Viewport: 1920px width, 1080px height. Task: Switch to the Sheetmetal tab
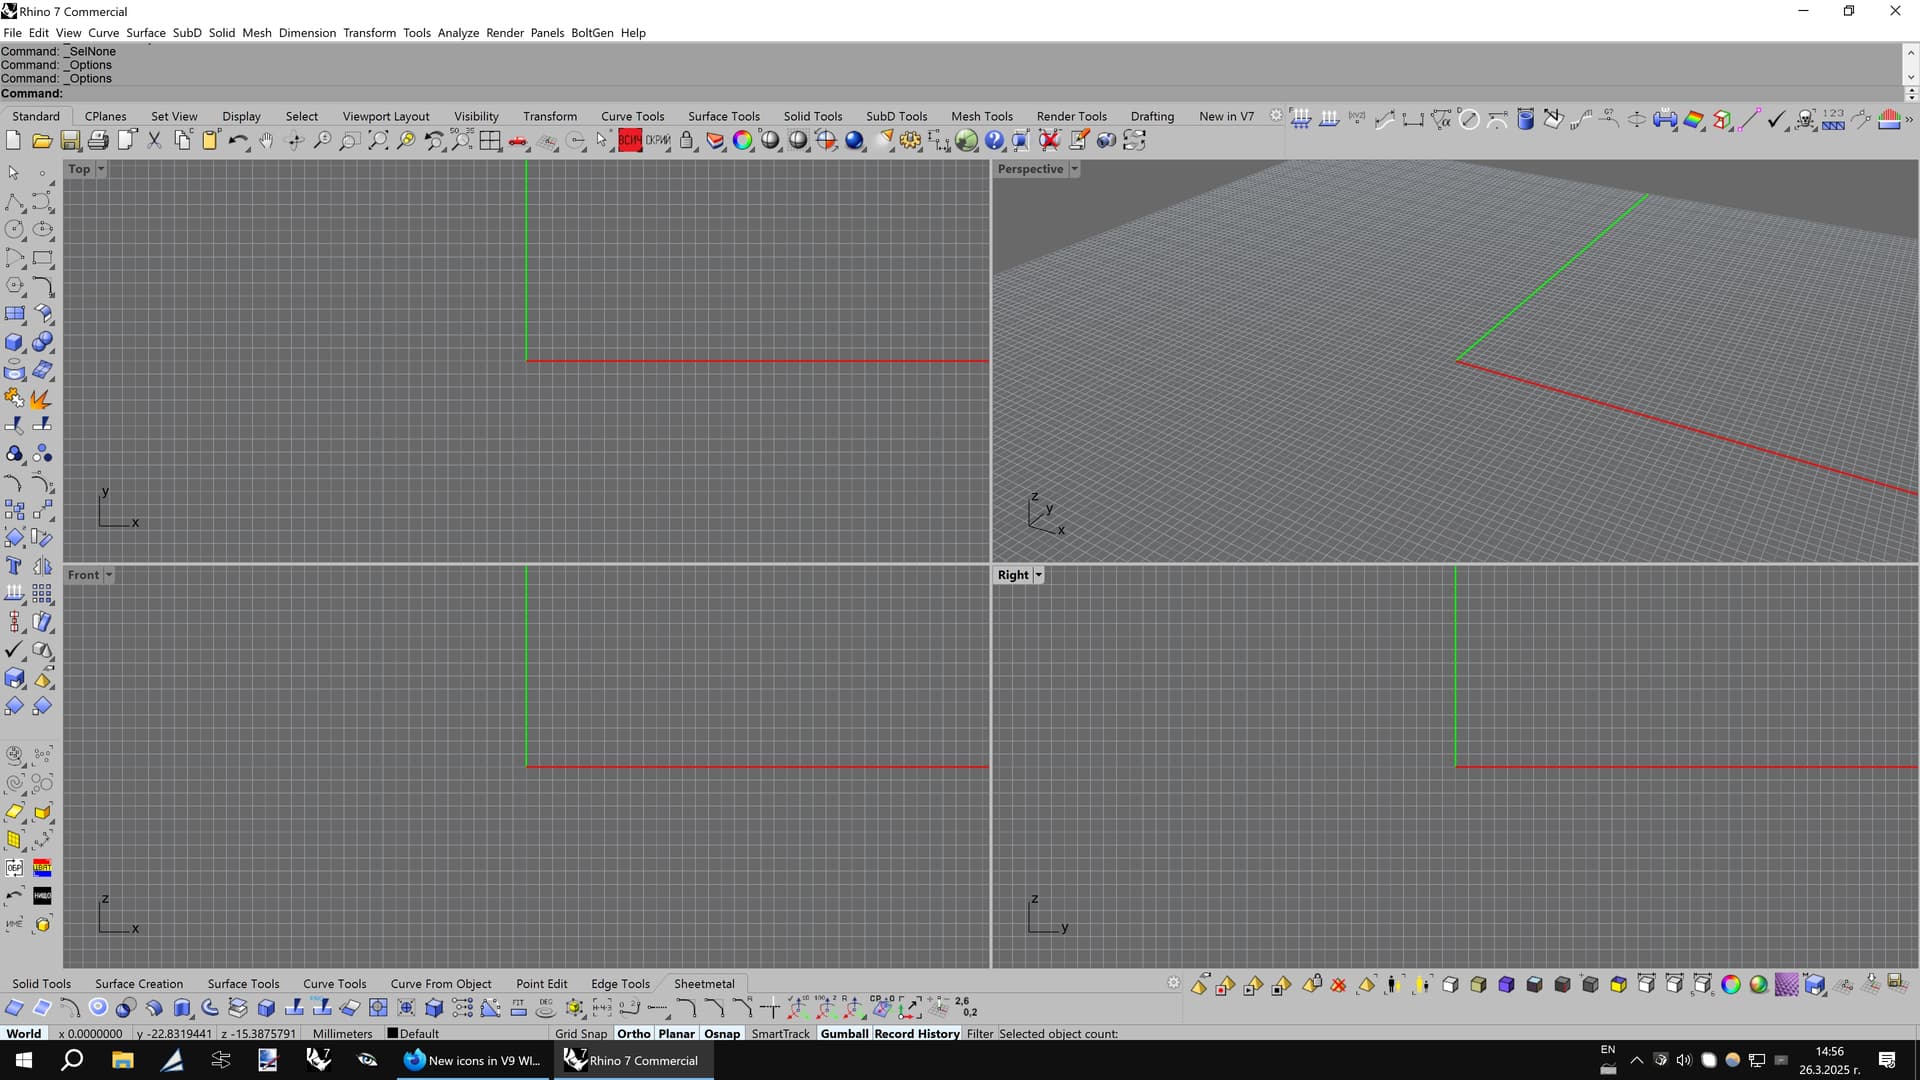[703, 984]
